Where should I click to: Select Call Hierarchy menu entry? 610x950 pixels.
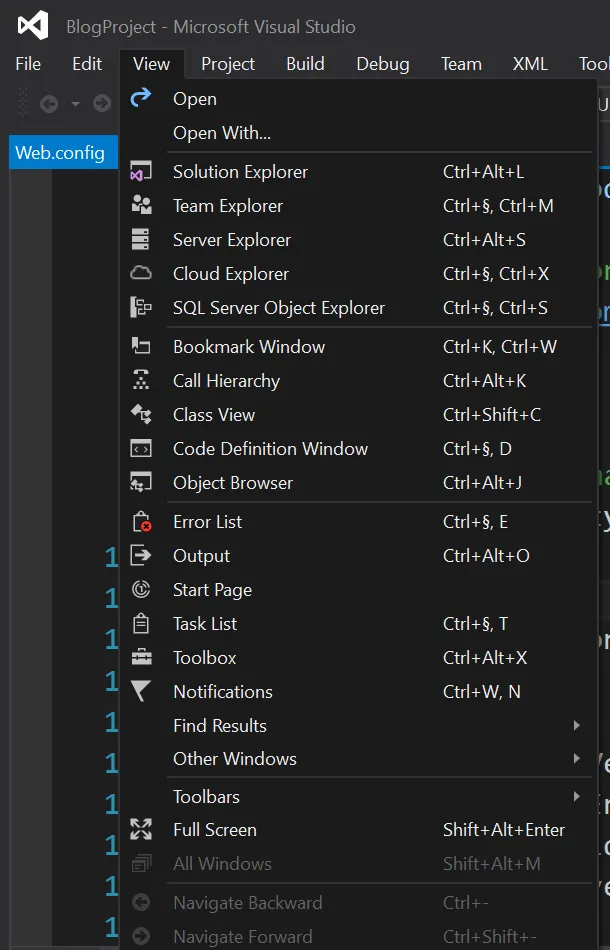(x=357, y=380)
